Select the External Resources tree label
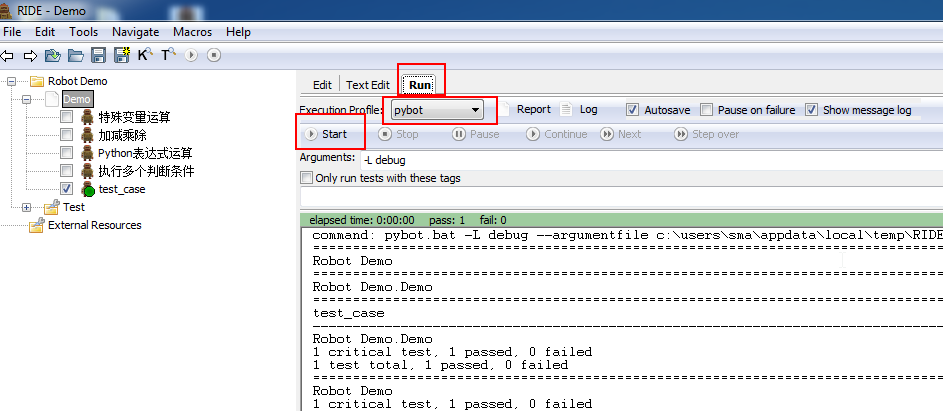Image resolution: width=943 pixels, height=411 pixels. pos(94,225)
